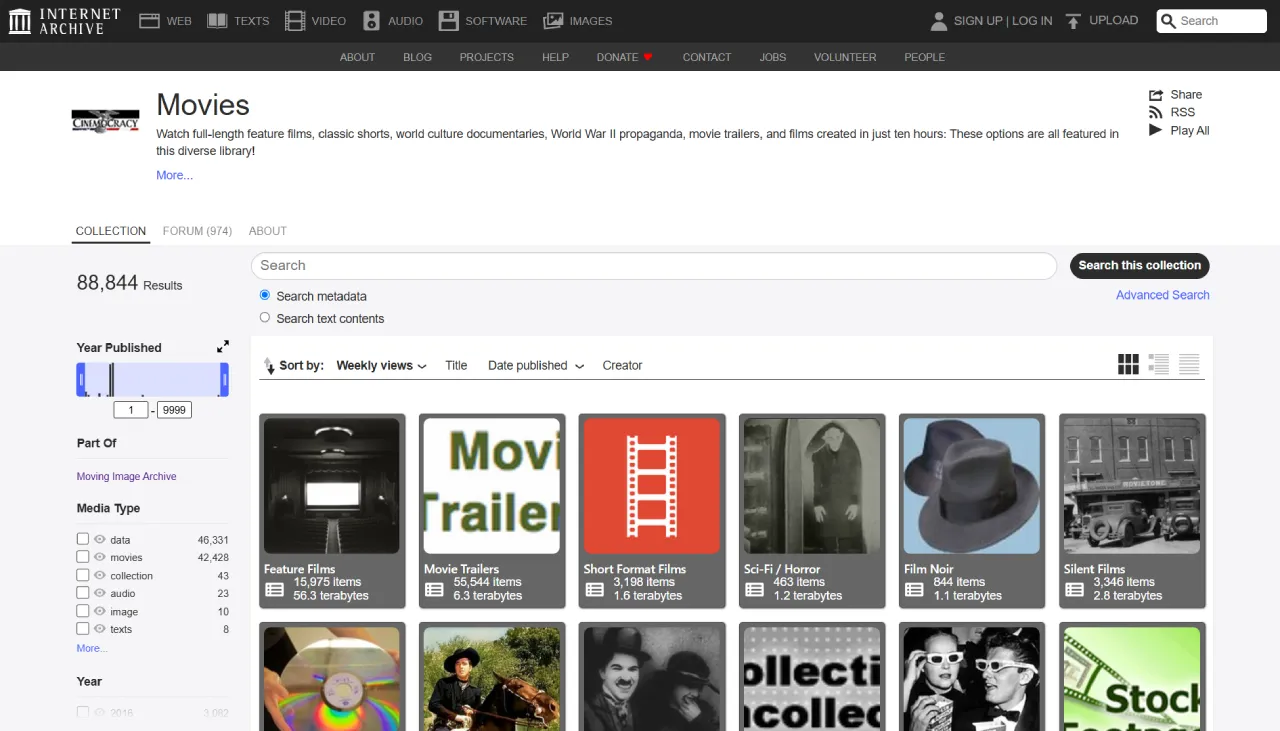Image resolution: width=1280 pixels, height=731 pixels.
Task: Open the Advanced Search link
Action: tap(1162, 295)
